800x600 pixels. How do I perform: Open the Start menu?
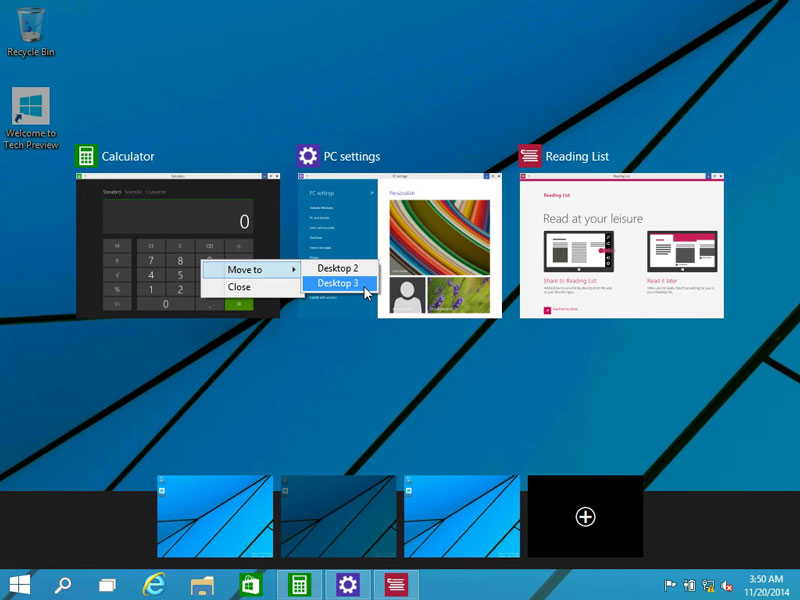pos(18,585)
